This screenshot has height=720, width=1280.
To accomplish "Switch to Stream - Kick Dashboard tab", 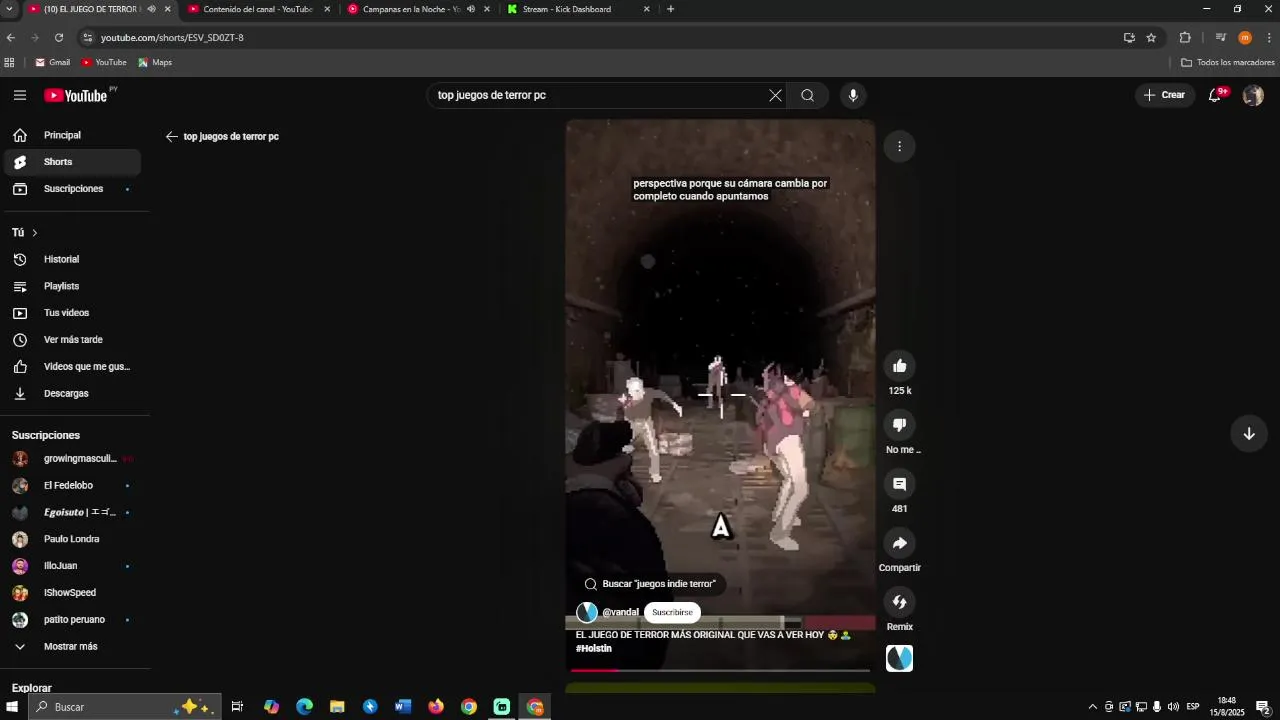I will point(567,9).
